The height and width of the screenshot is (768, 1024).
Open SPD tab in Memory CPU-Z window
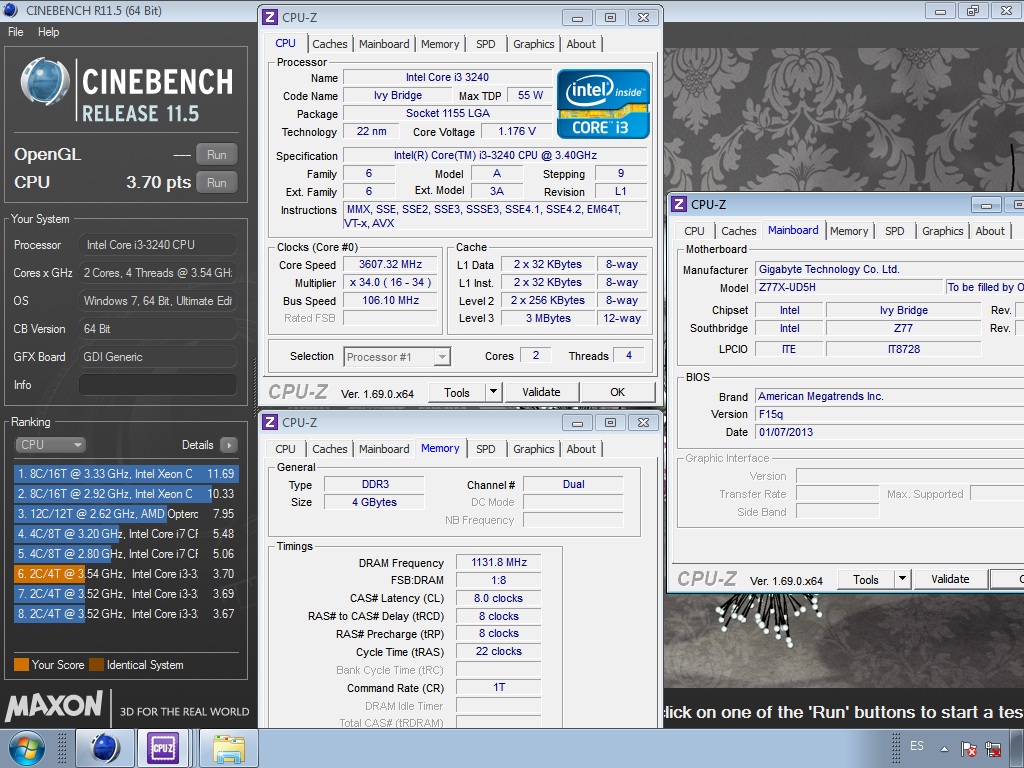click(x=485, y=449)
